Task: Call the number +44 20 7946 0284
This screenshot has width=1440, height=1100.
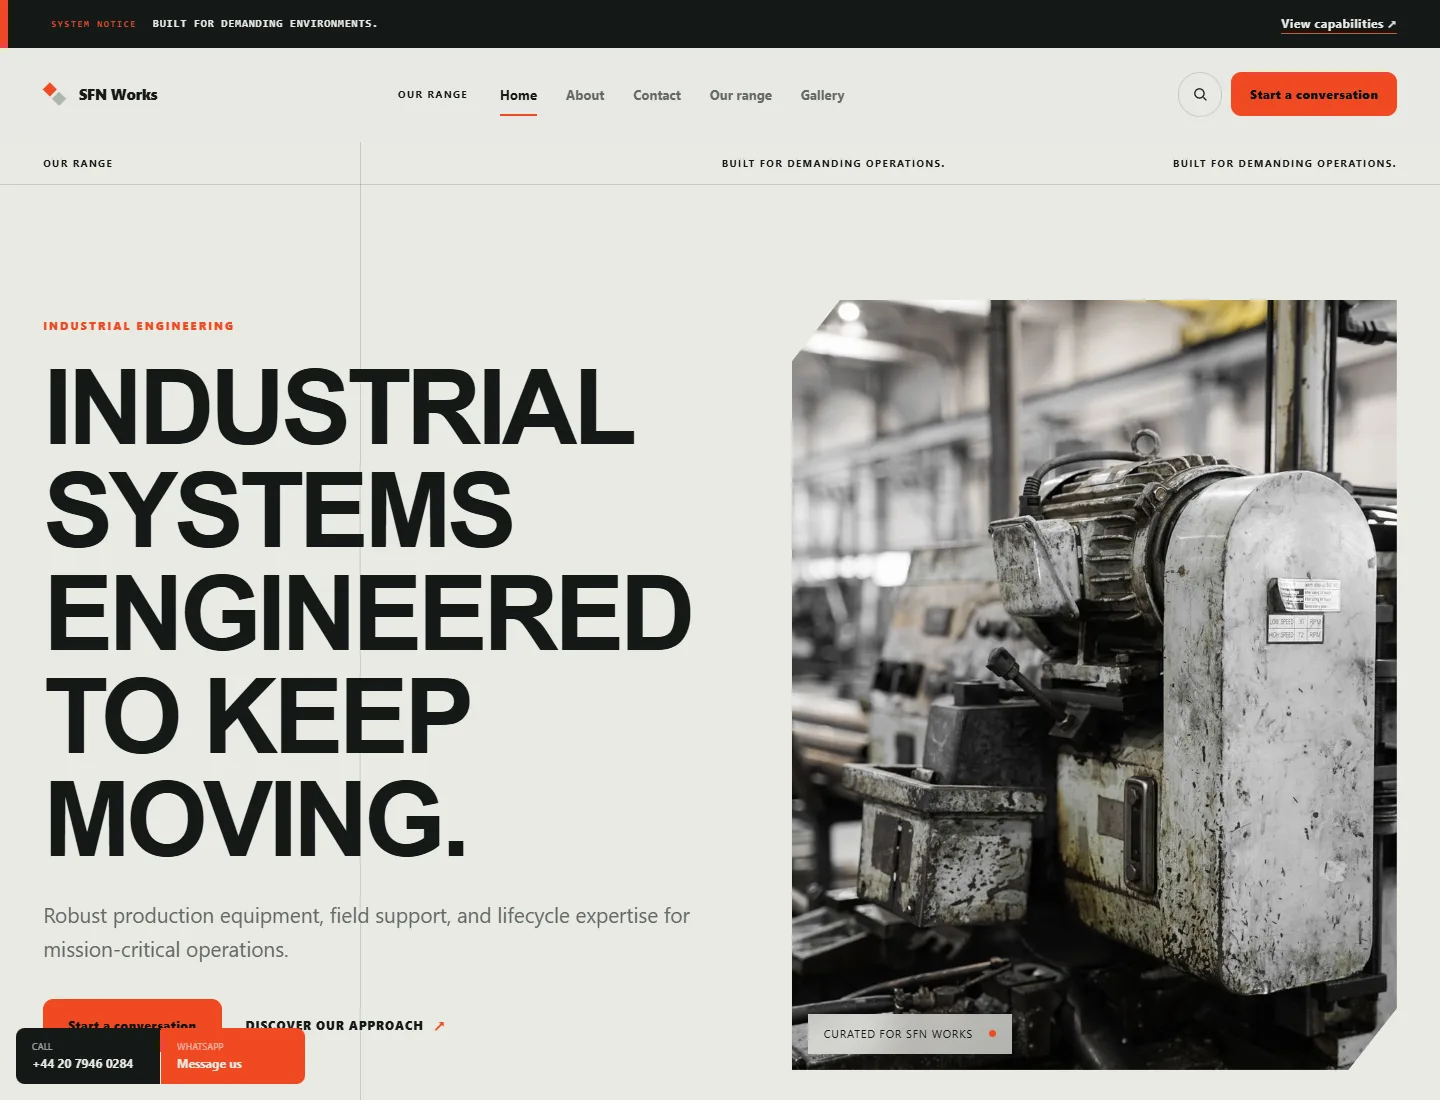Action: 88,1056
